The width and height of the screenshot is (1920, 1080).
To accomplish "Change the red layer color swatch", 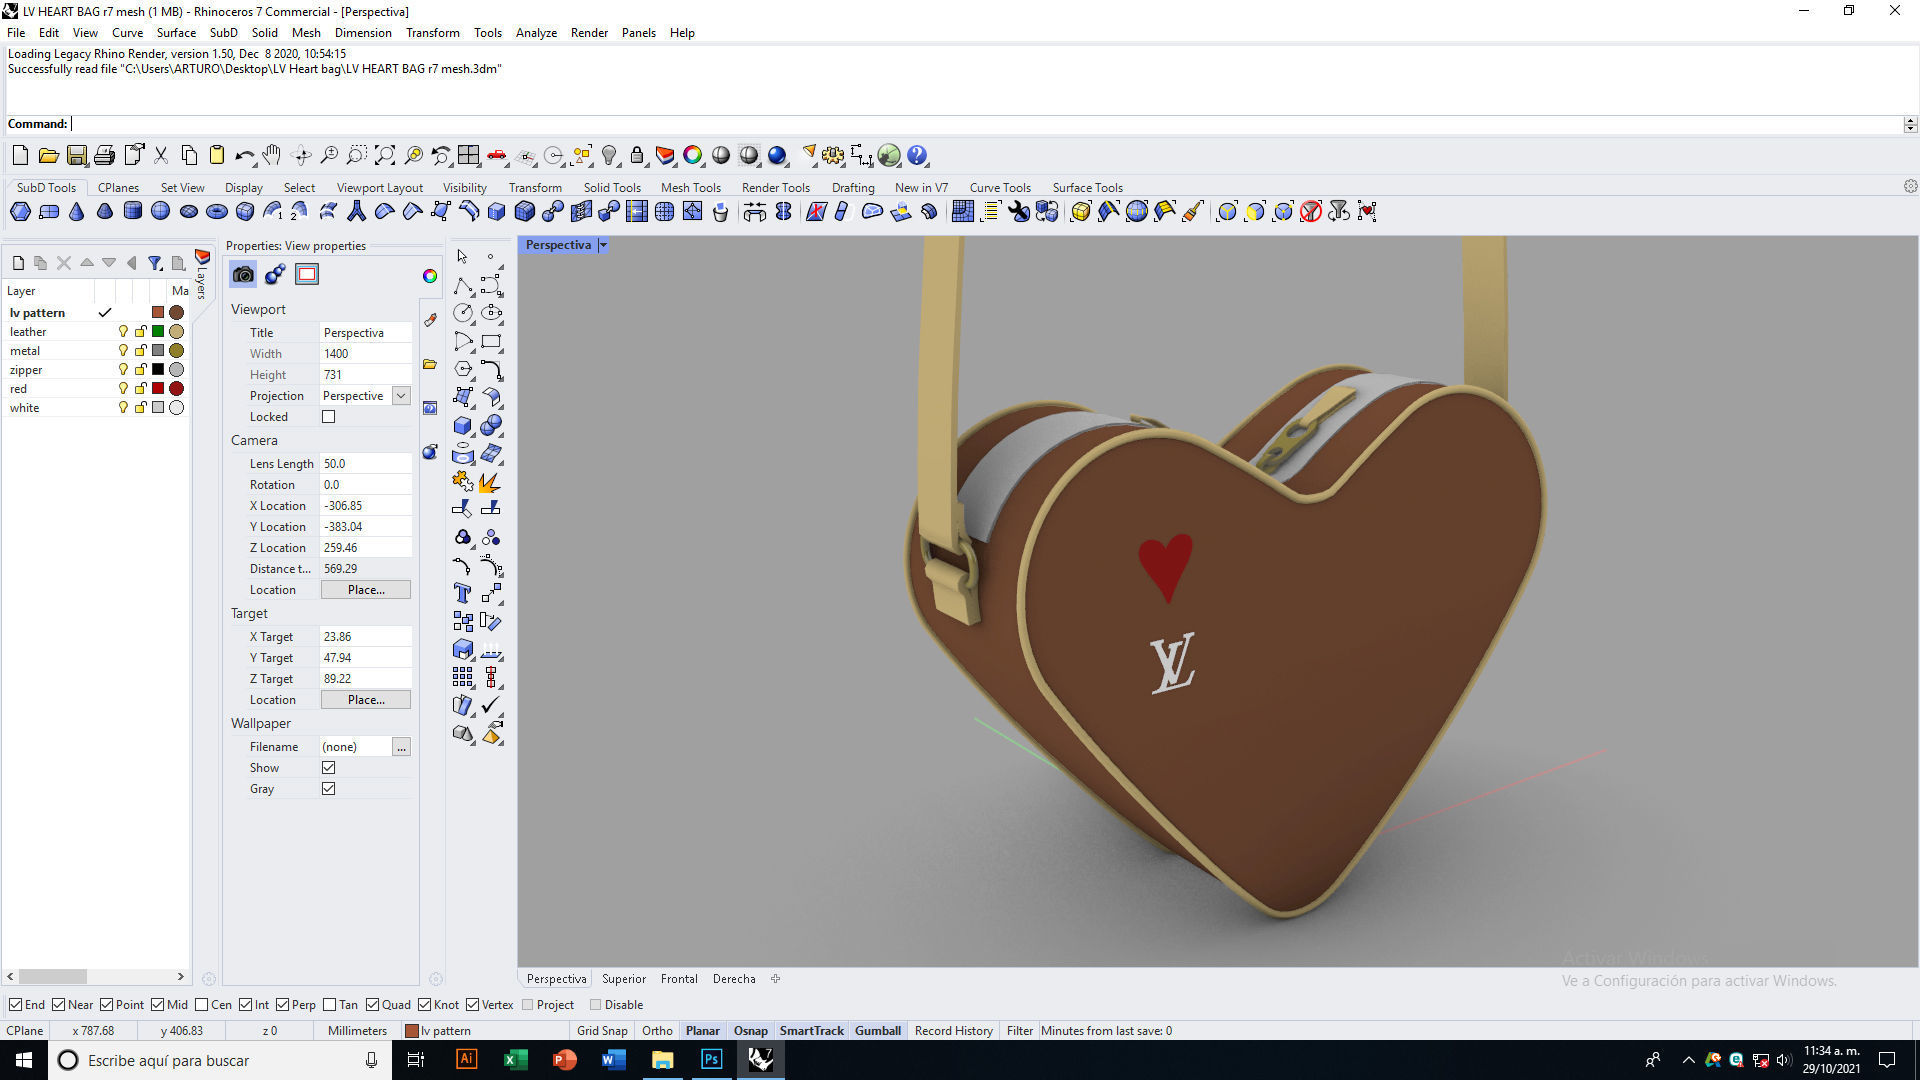I will click(158, 389).
